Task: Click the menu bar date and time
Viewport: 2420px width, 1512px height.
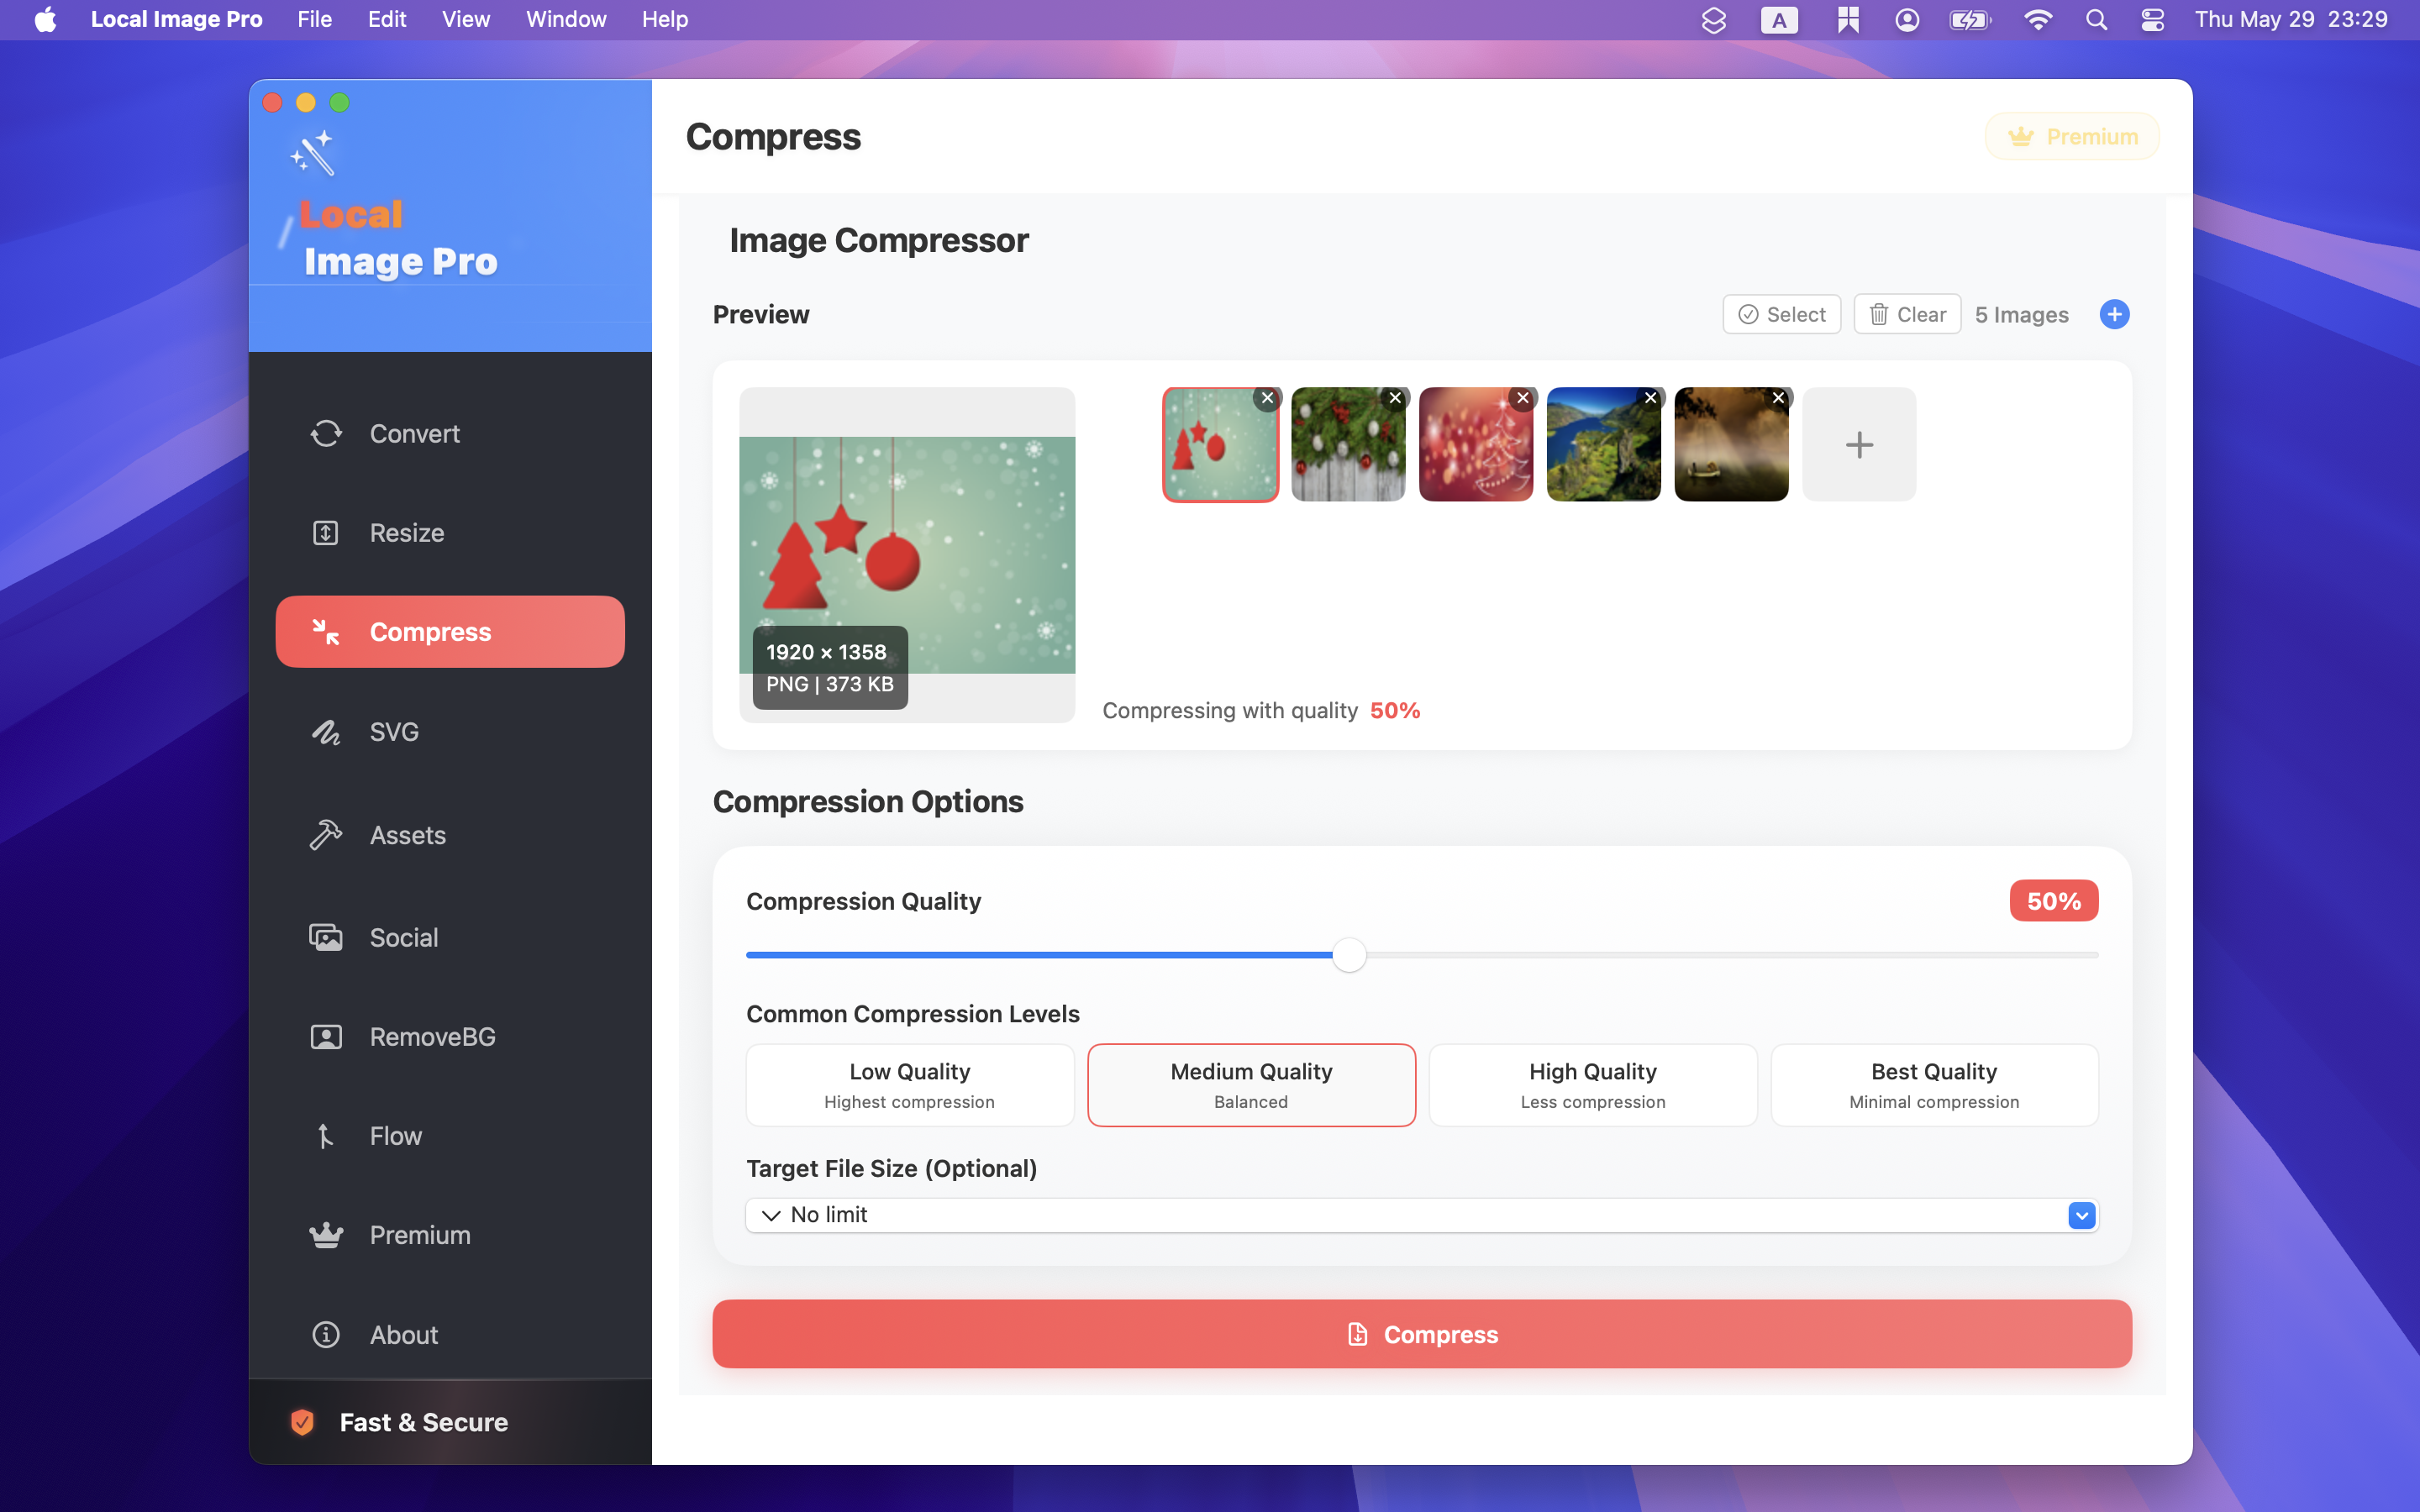Action: click(x=2291, y=20)
